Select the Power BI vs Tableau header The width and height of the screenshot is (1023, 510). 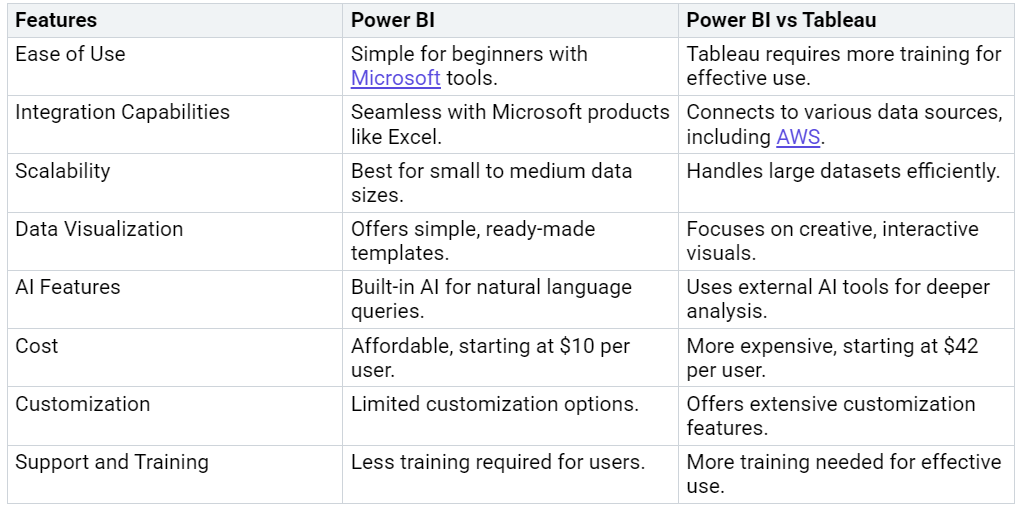782,20
